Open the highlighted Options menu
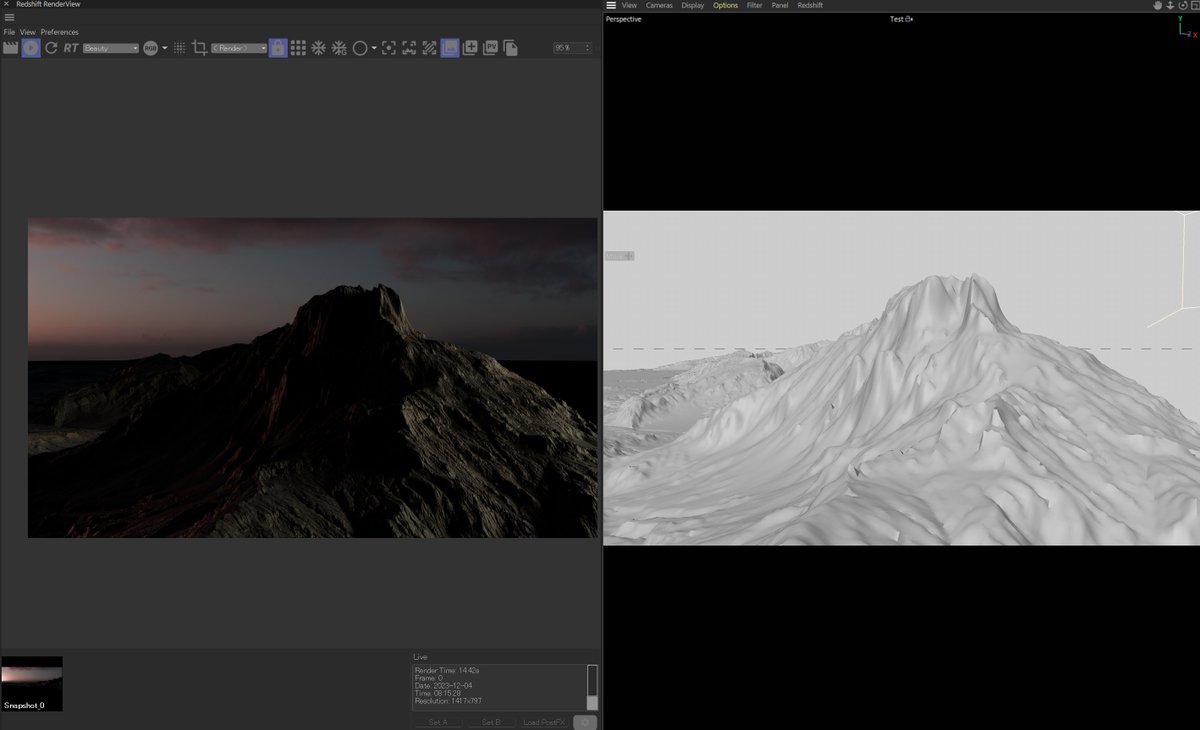The image size is (1200, 730). click(x=726, y=5)
